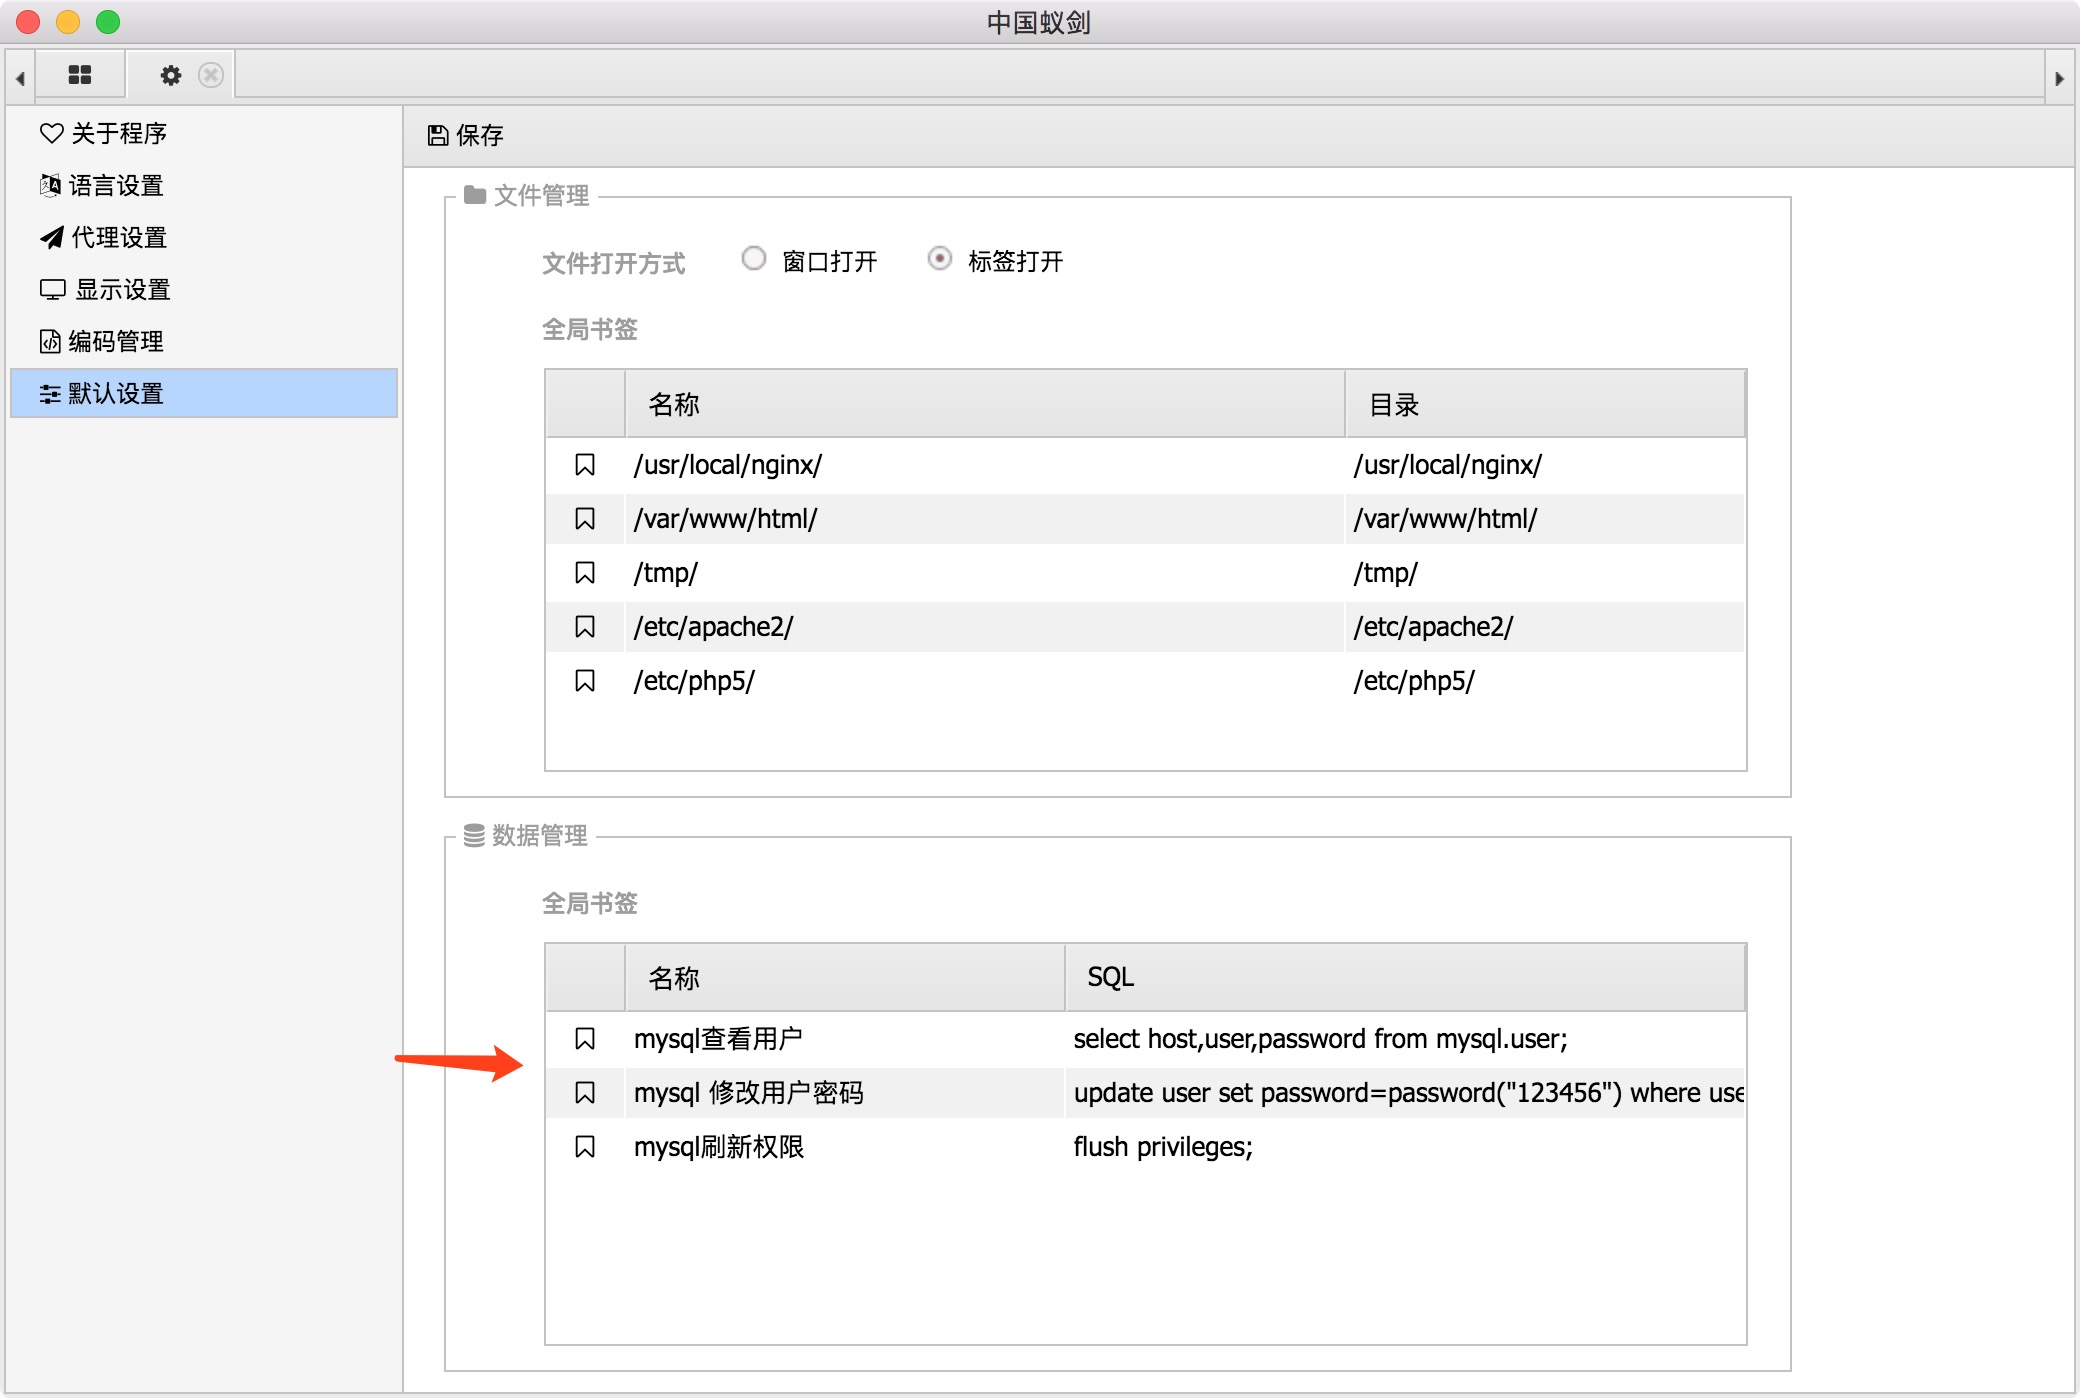
Task: Select 窗口打开 radio option
Action: point(754,259)
